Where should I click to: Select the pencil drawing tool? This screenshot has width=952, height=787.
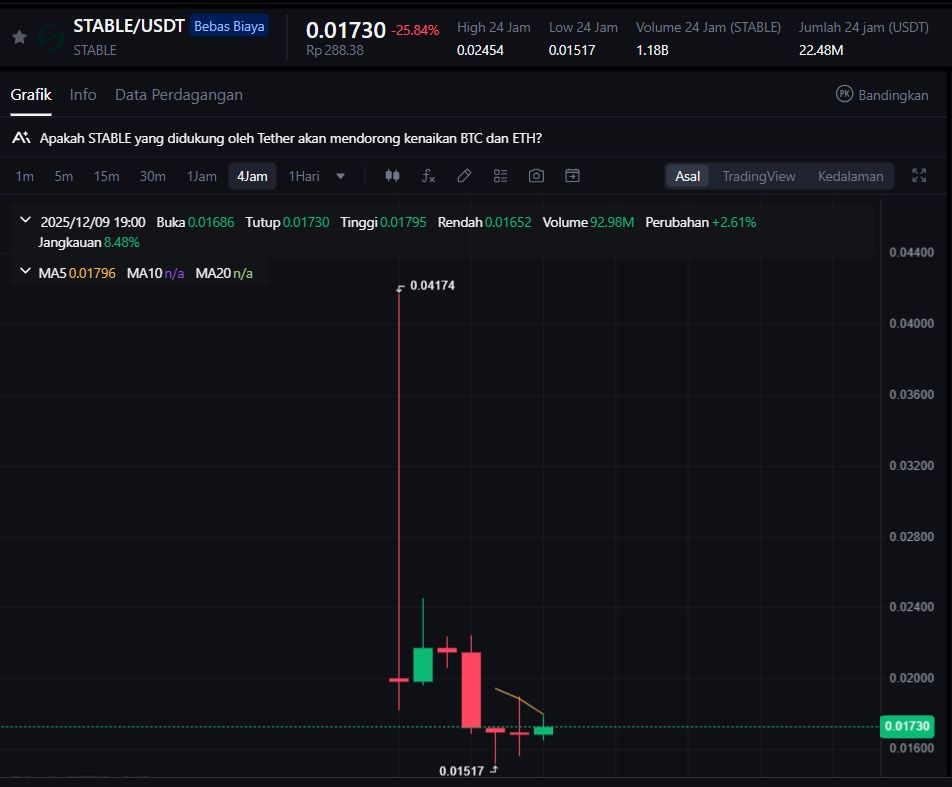click(464, 176)
